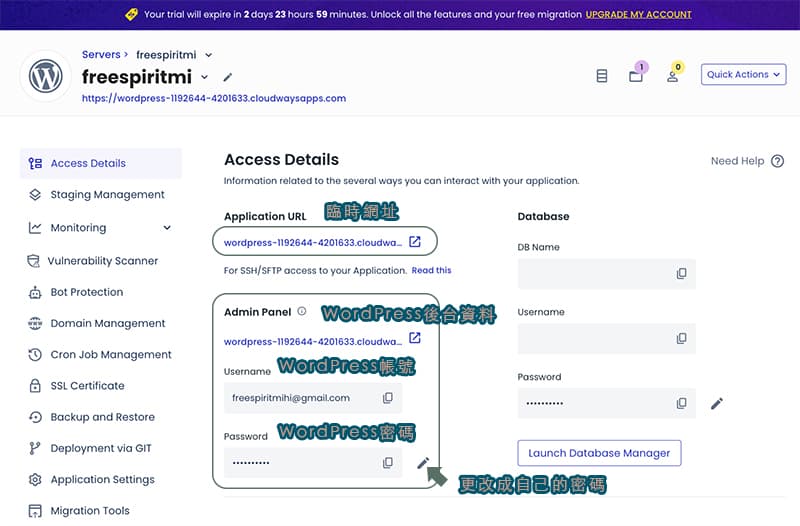Copy the Admin Panel username
The width and height of the screenshot is (800, 526).
coord(388,397)
